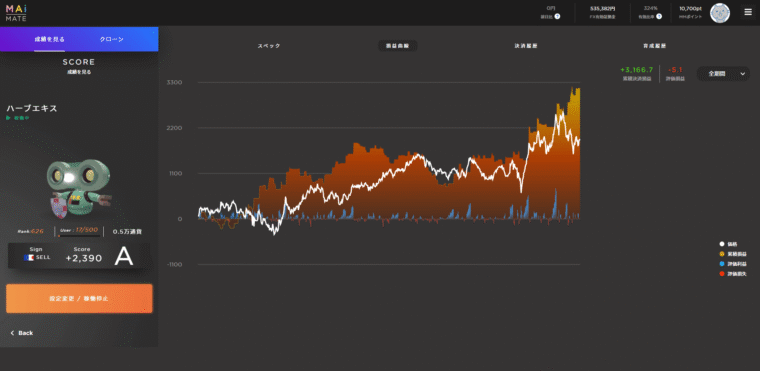Click the orange 設定変更 / 稼働停止 button
Screen dimensions: 760x371
(x=79, y=299)
